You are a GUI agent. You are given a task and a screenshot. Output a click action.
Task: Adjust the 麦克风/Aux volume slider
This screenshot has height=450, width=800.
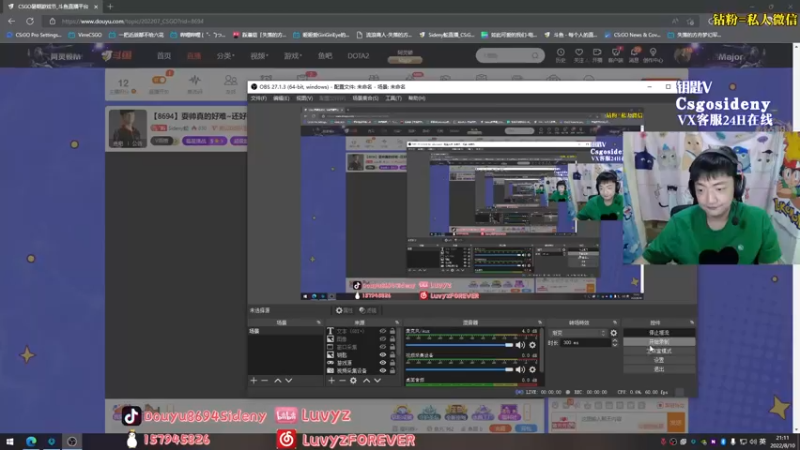460,345
